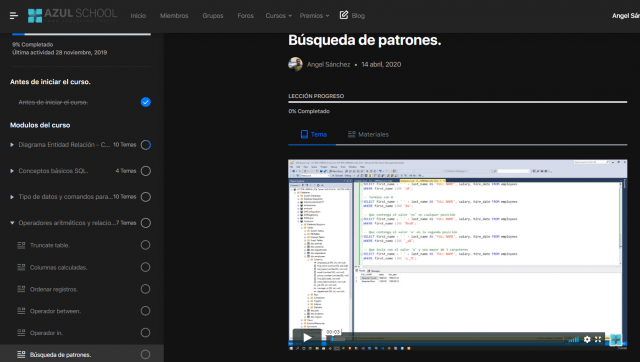Viewport: 640px width, 362px height.
Task: Expand Tipo de datos y comandos arrow
Action: [x=12, y=197]
